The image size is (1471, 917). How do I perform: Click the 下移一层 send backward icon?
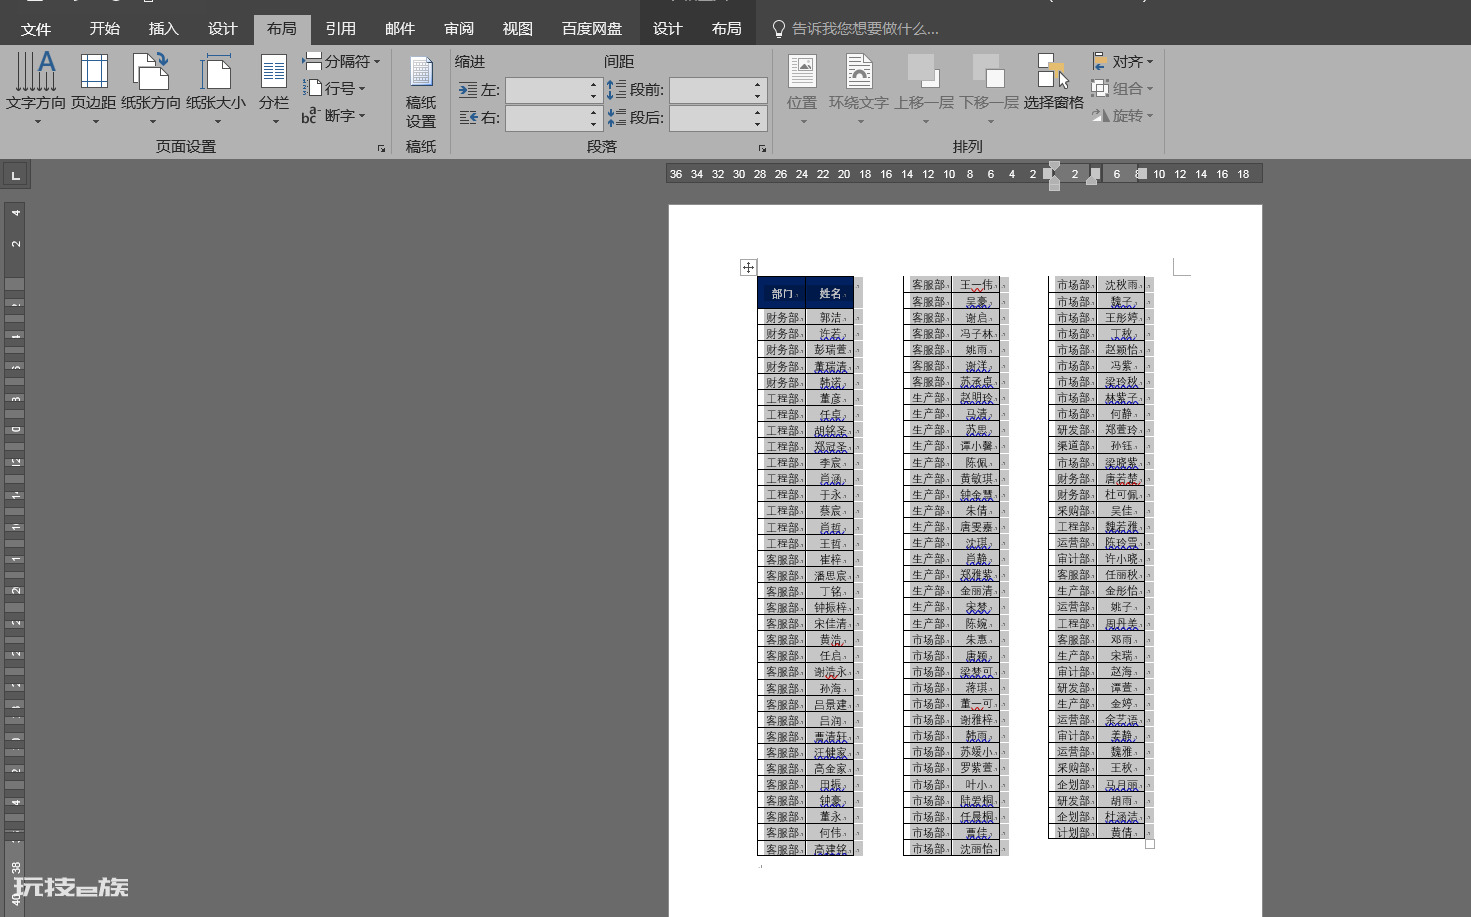(989, 72)
